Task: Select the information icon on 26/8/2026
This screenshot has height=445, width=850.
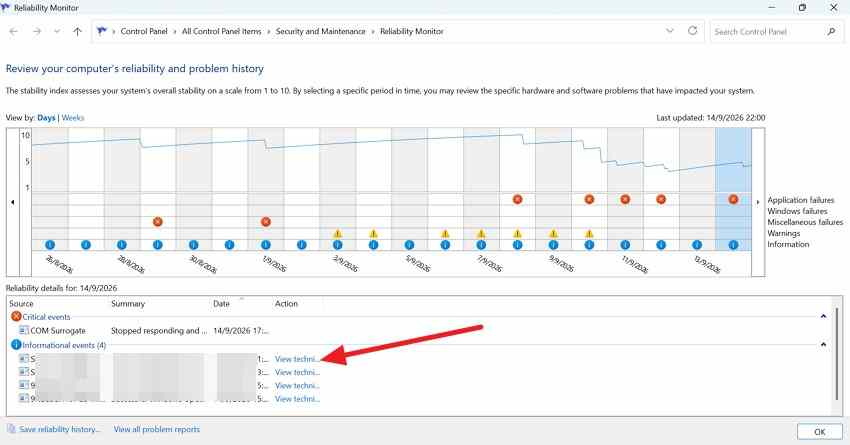Action: click(50, 245)
